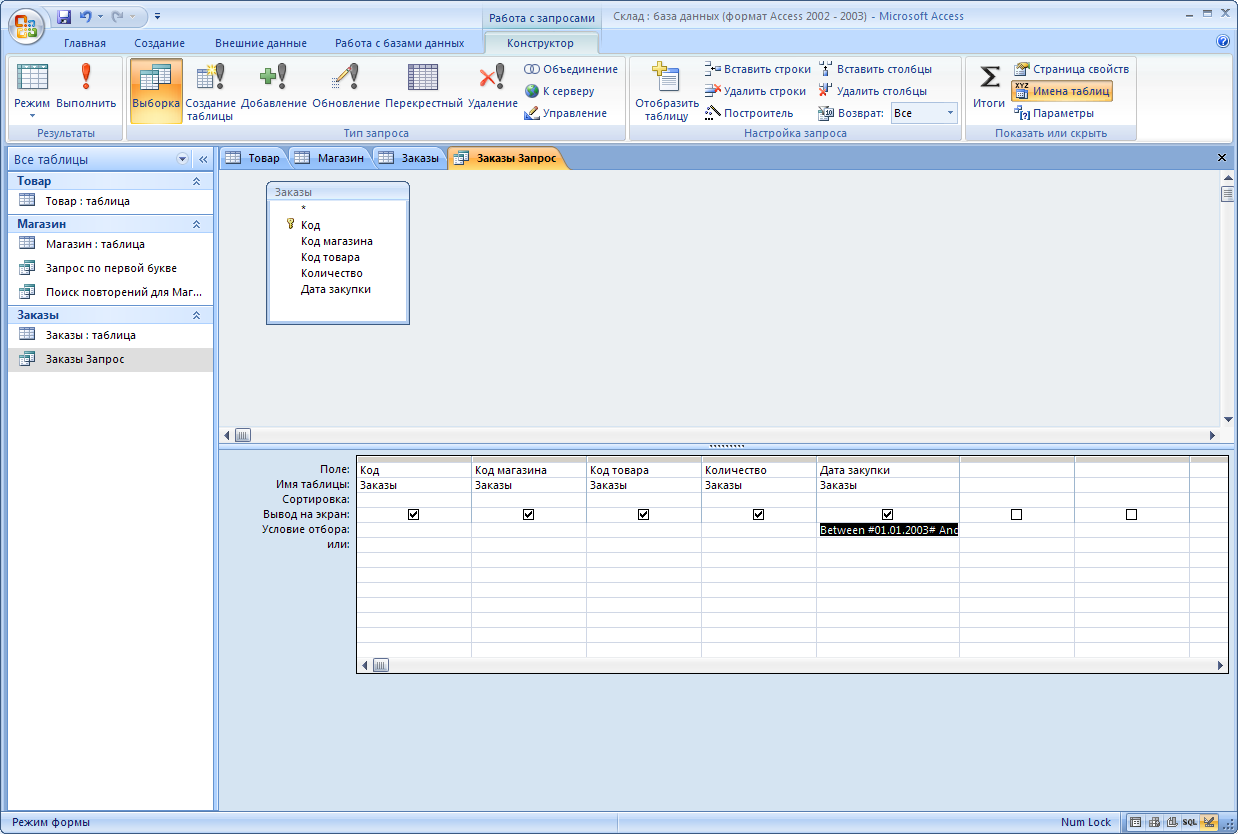Uncheck Вывод на экран for Дата закупки
Screen dimensions: 1238x834
[888, 514]
